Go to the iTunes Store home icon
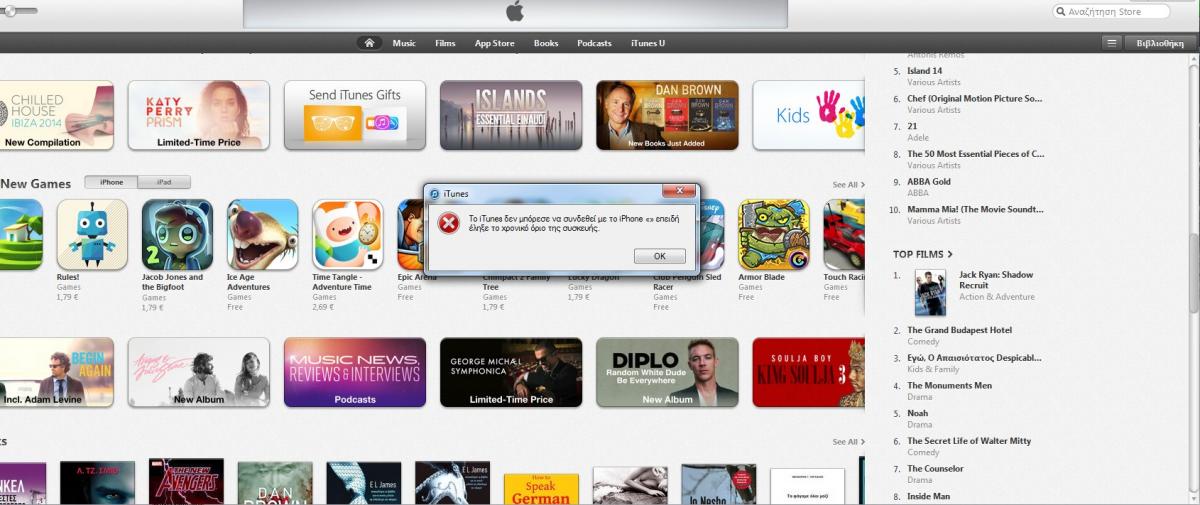The height and width of the screenshot is (505, 1200). (x=369, y=43)
